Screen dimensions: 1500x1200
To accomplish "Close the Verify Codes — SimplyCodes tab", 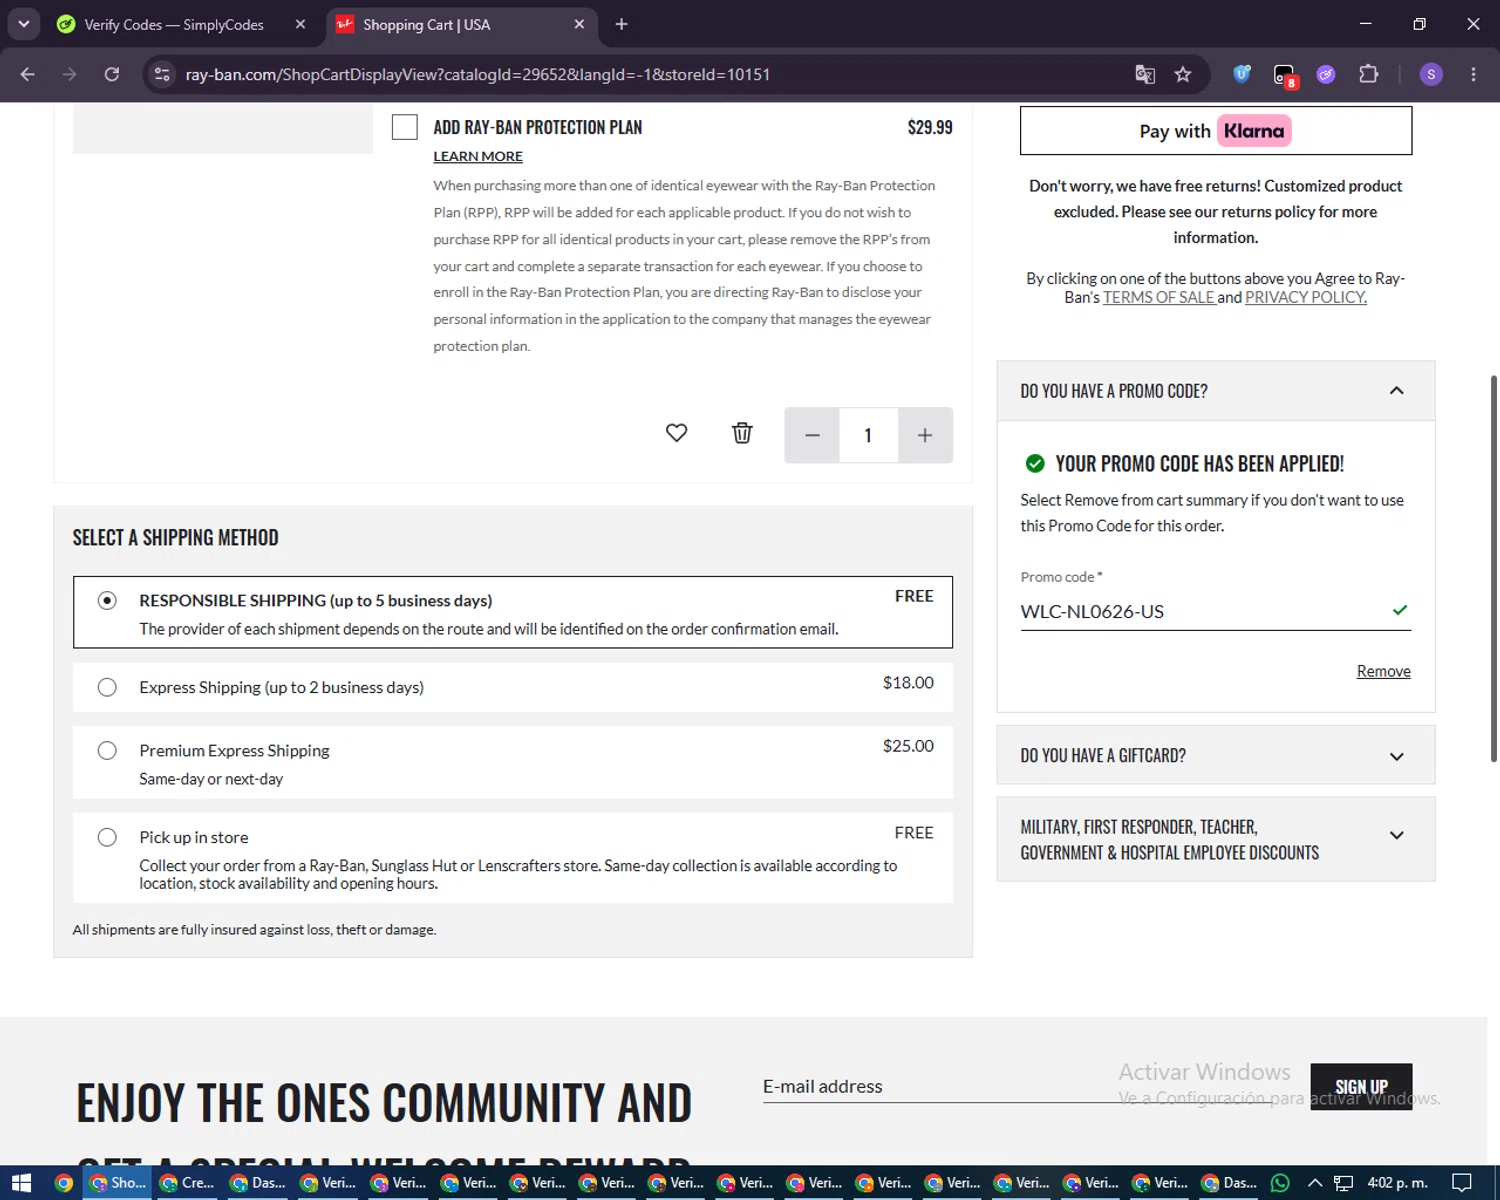I will coord(300,24).
